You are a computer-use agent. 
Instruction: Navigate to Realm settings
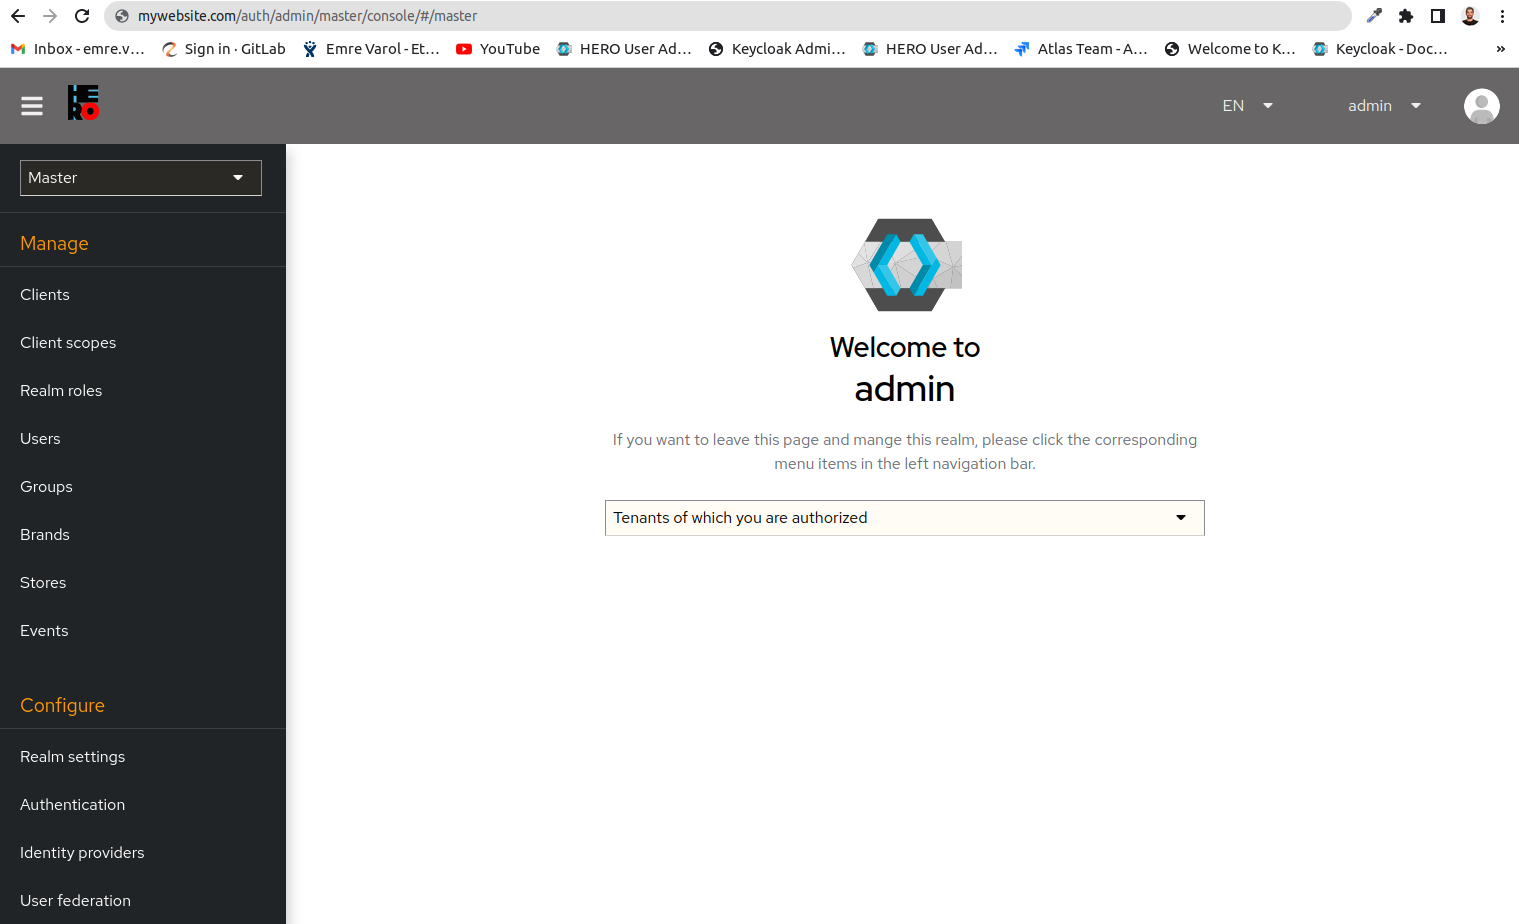pyautogui.click(x=72, y=756)
